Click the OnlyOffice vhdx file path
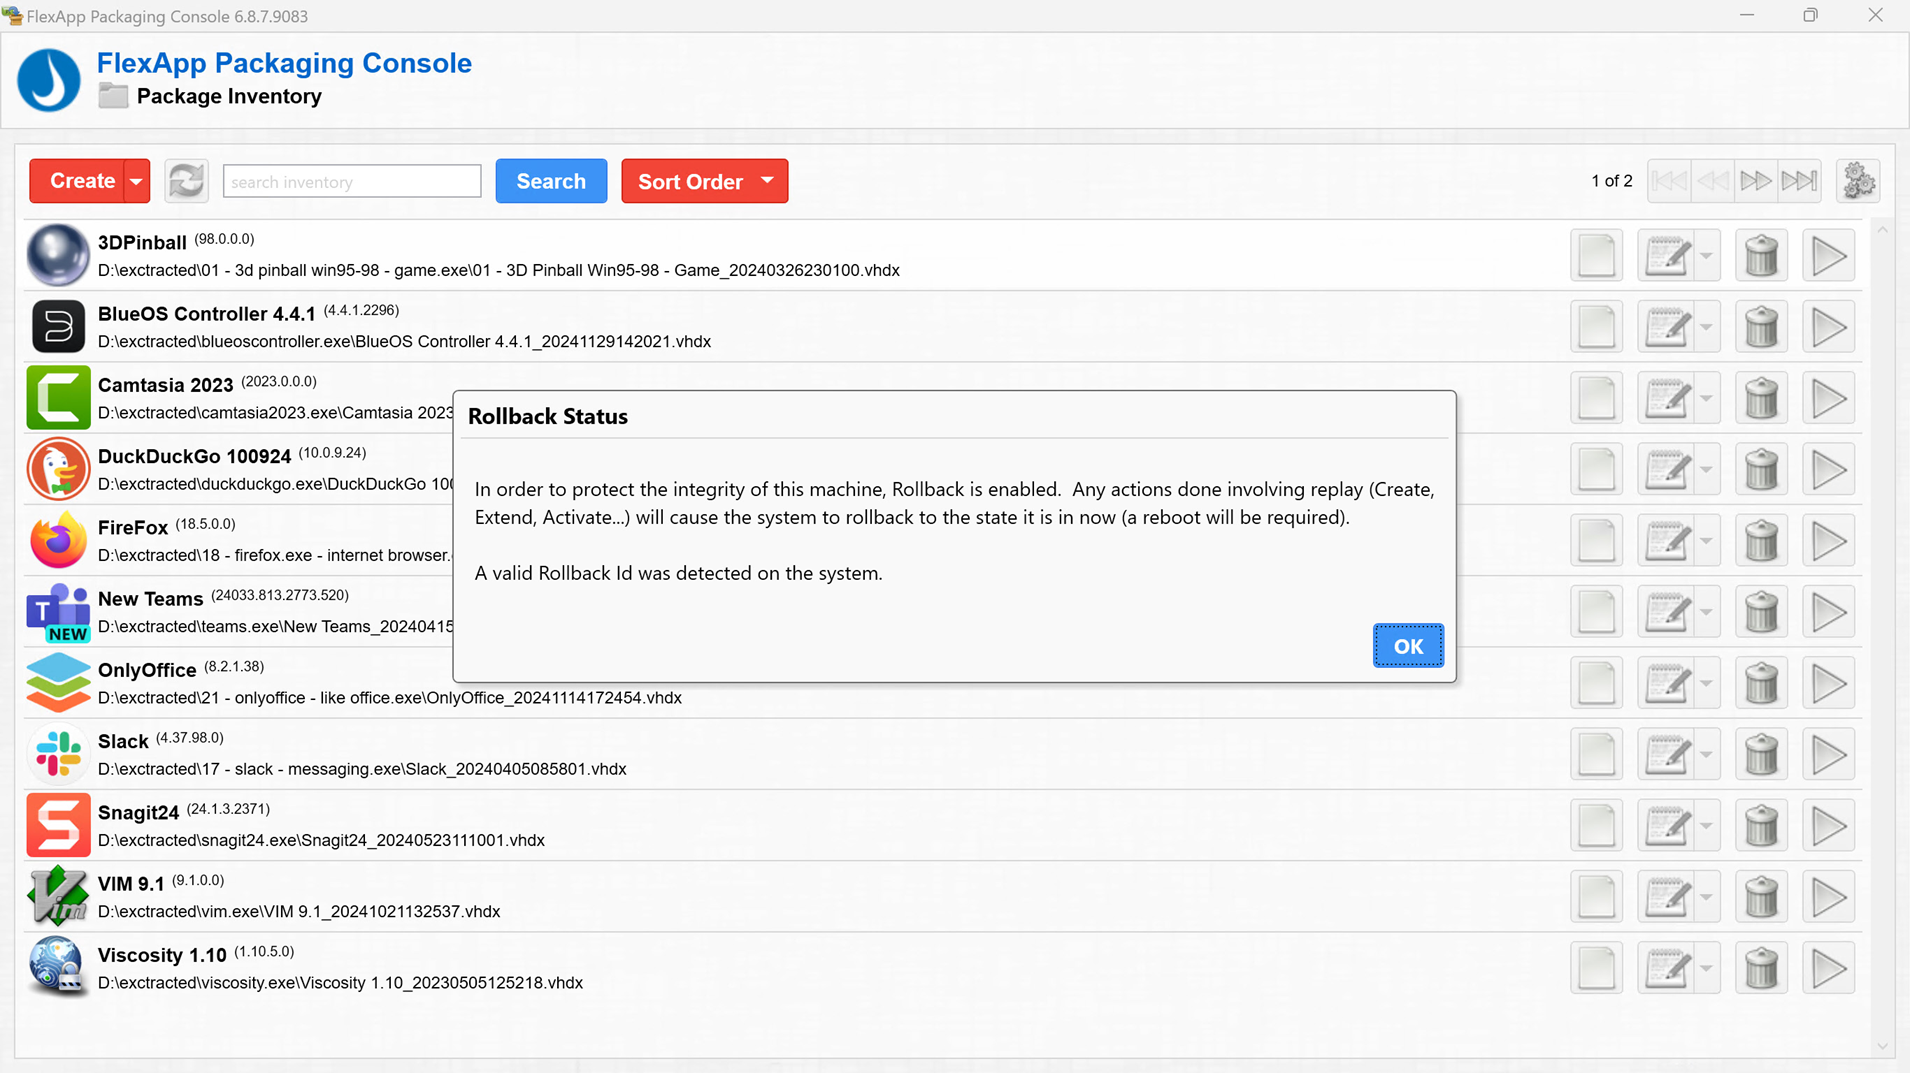This screenshot has width=1910, height=1073. [x=390, y=698]
